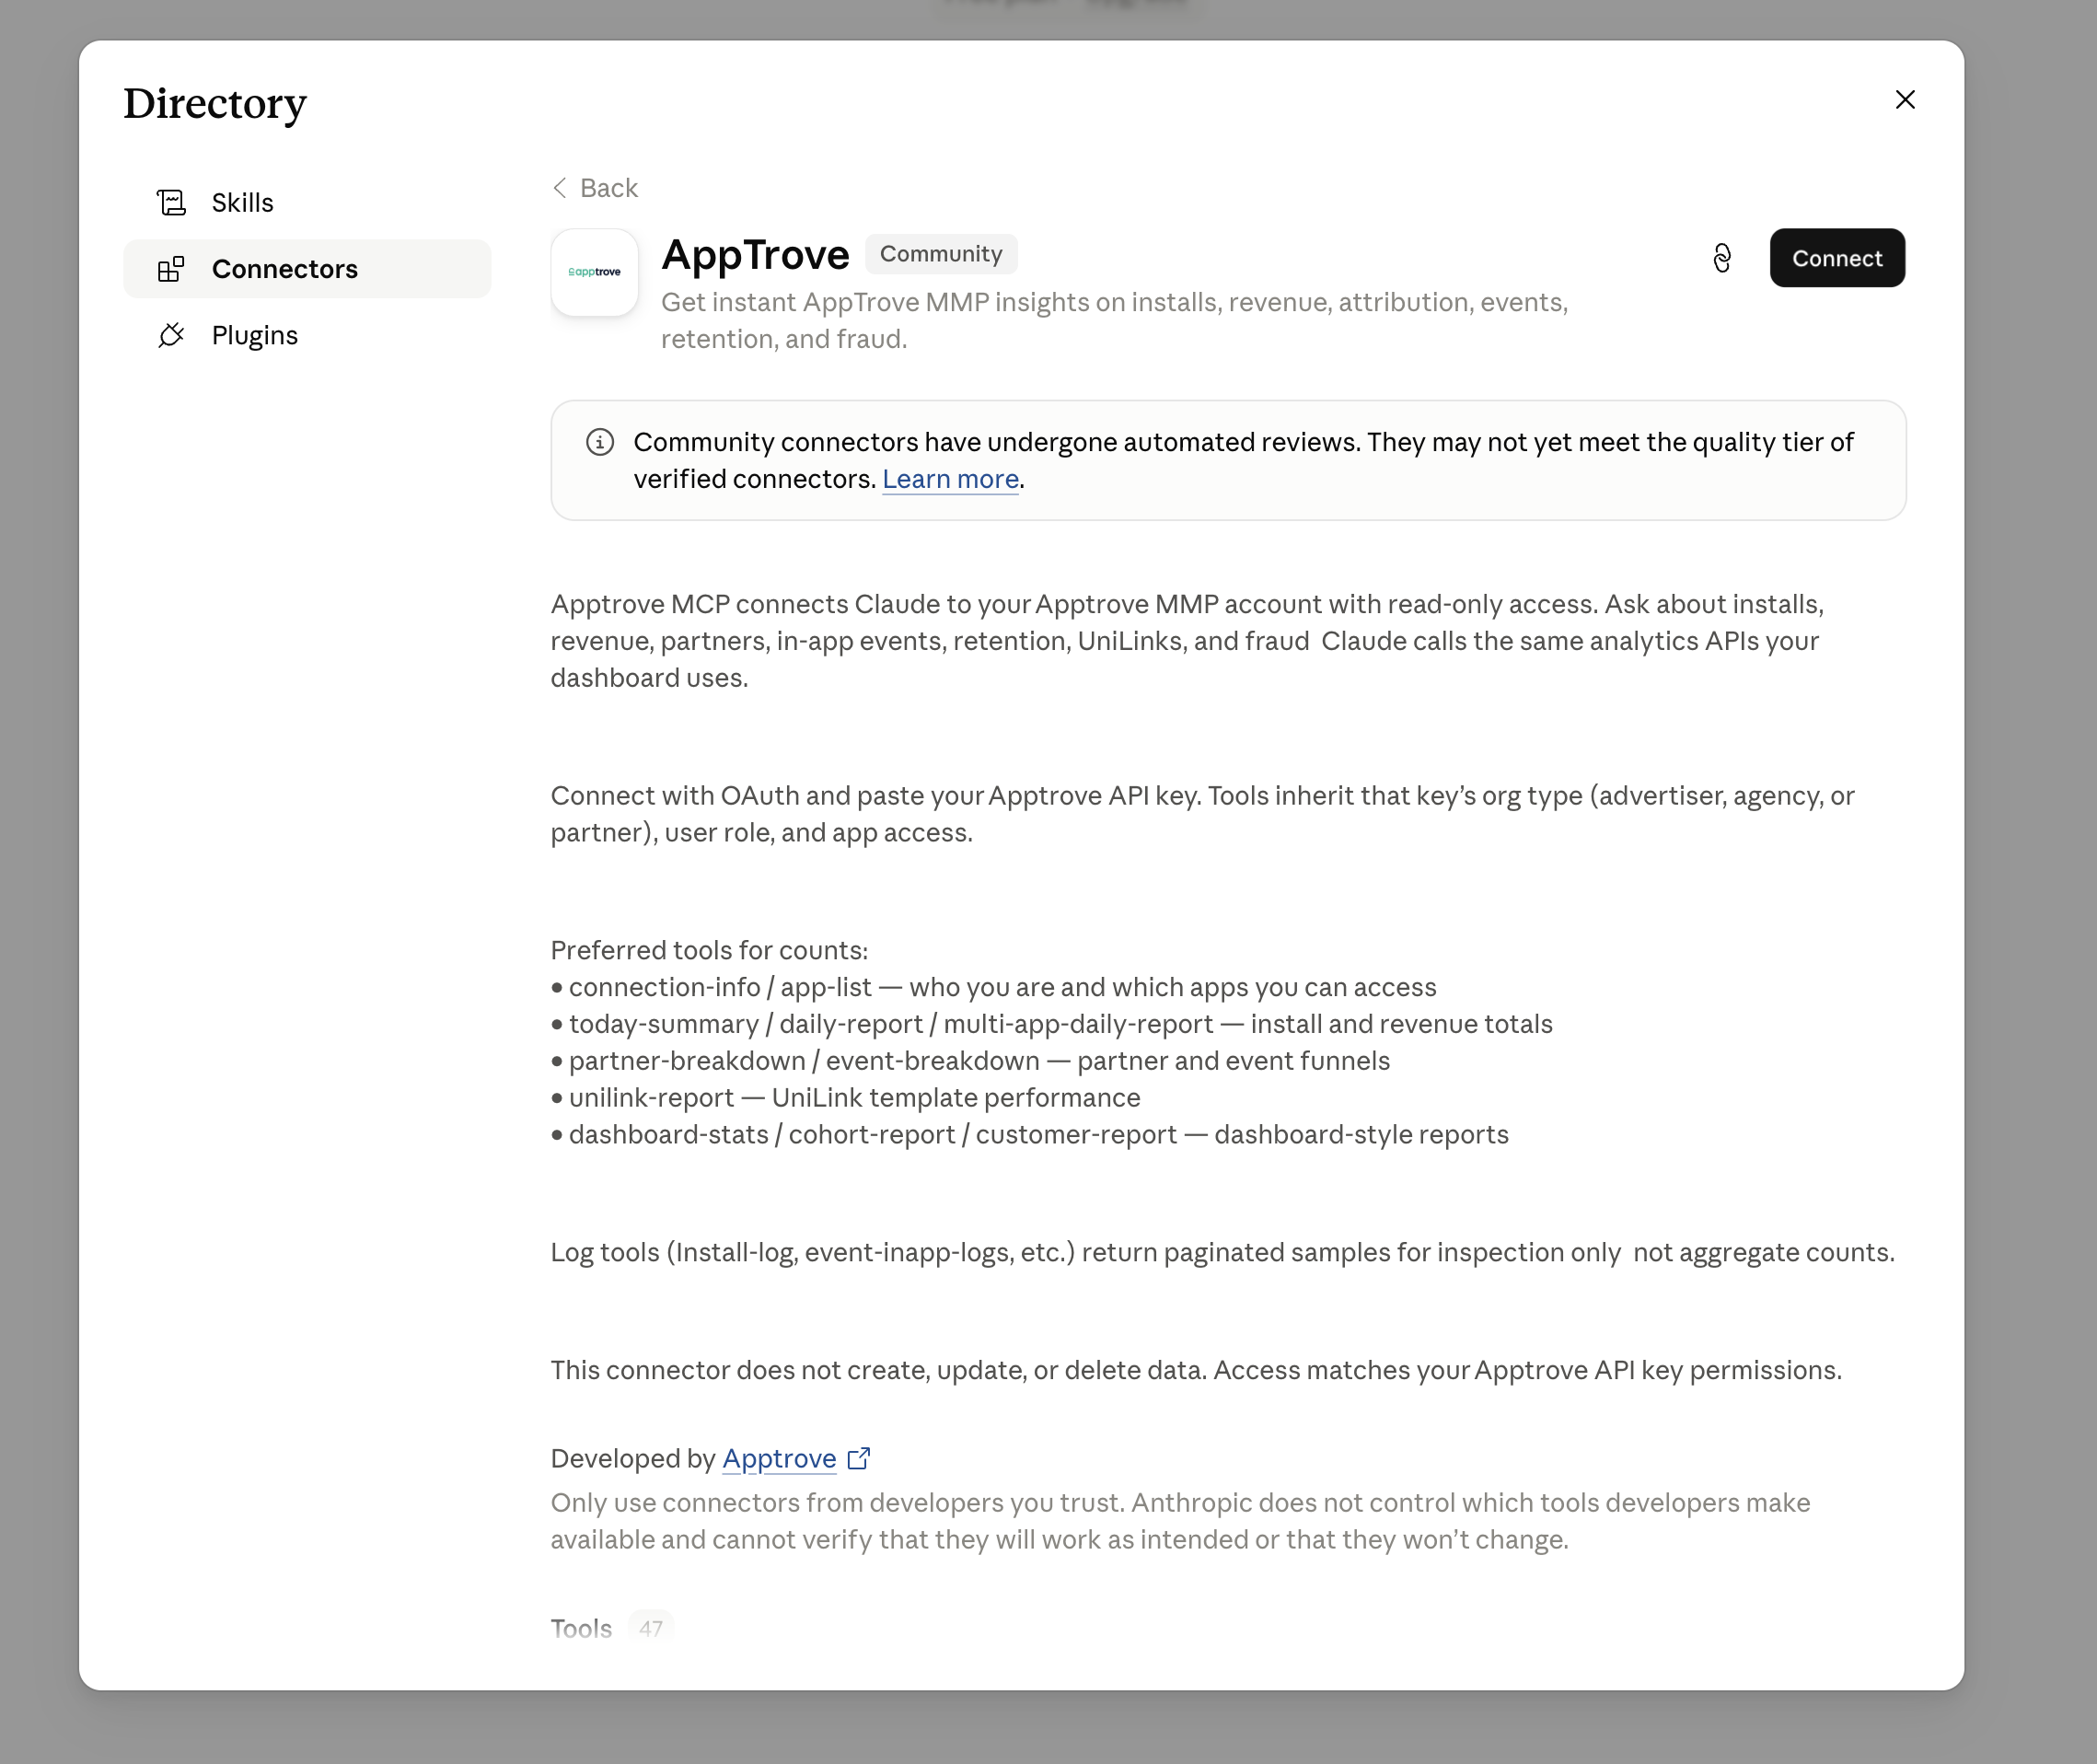Click the Skills scroll icon

tap(171, 203)
